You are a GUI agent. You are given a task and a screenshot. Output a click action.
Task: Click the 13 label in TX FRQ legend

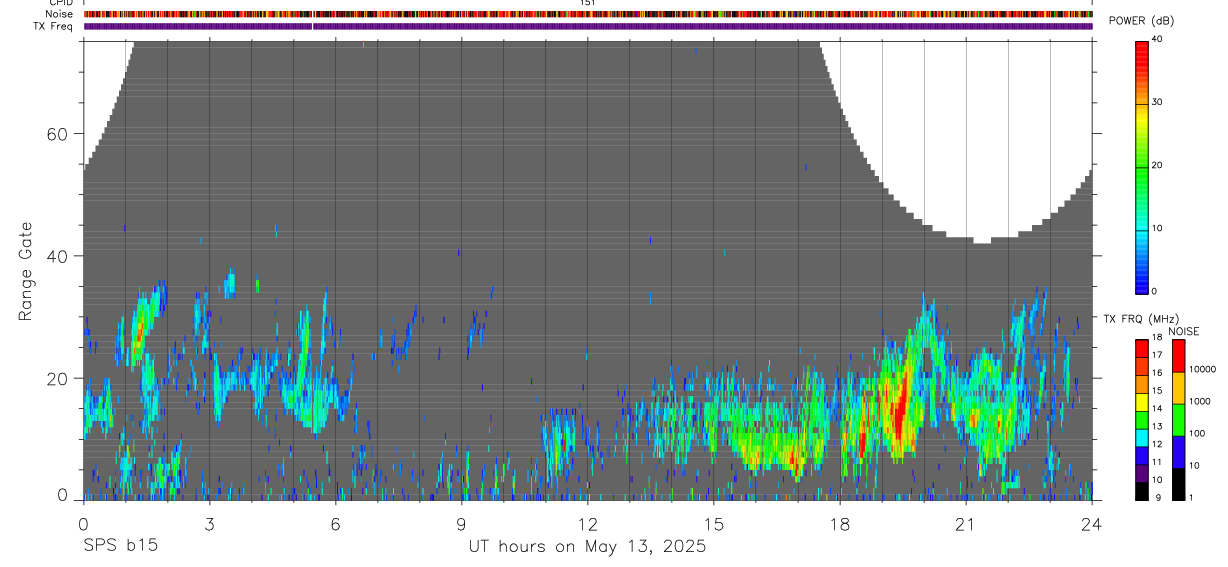[x=1157, y=426]
